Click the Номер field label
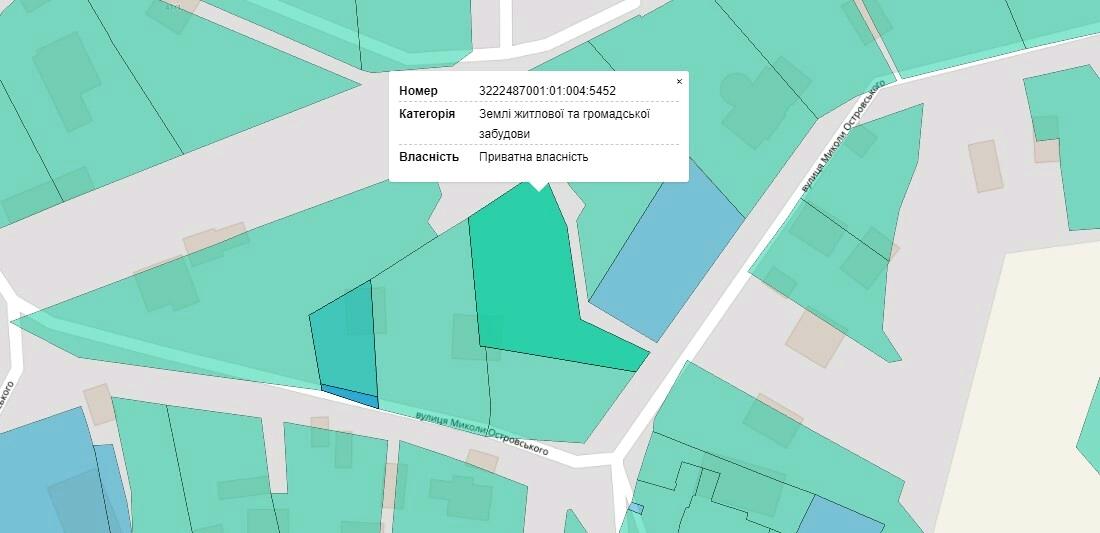 pos(419,91)
